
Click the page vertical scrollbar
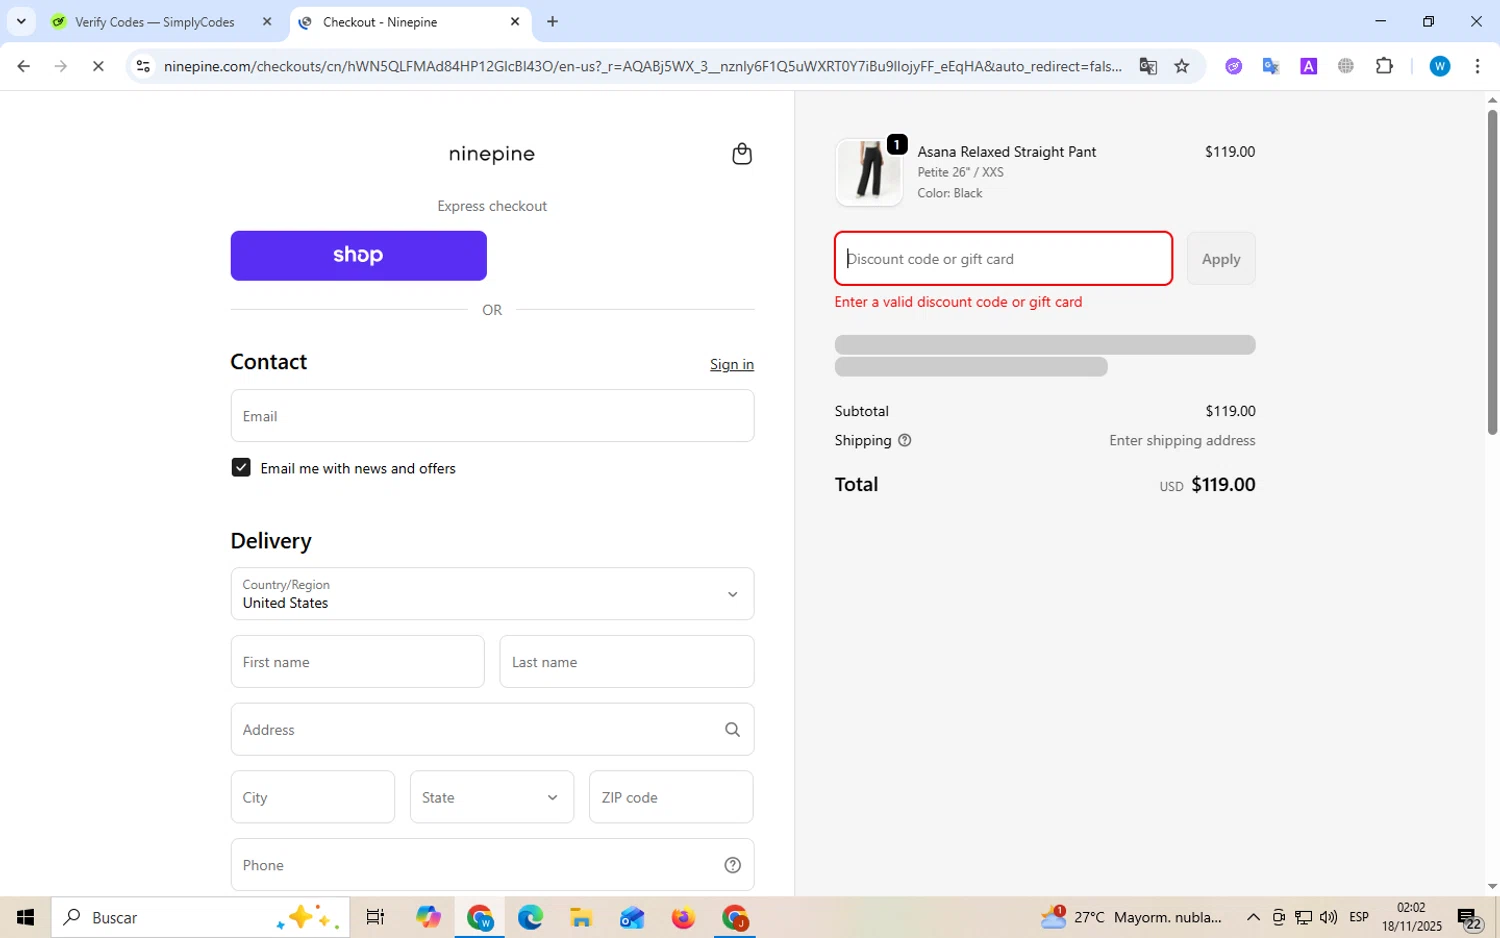pos(1492,272)
